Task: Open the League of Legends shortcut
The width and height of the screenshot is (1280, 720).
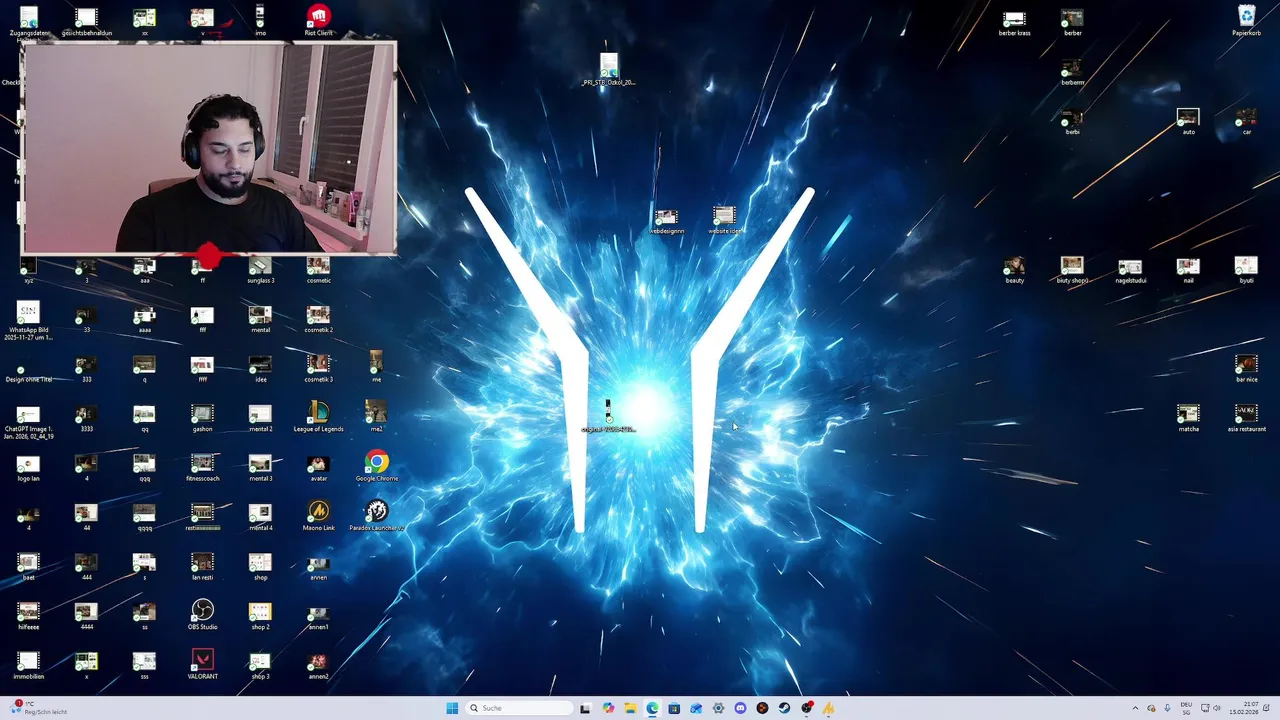Action: [x=318, y=417]
